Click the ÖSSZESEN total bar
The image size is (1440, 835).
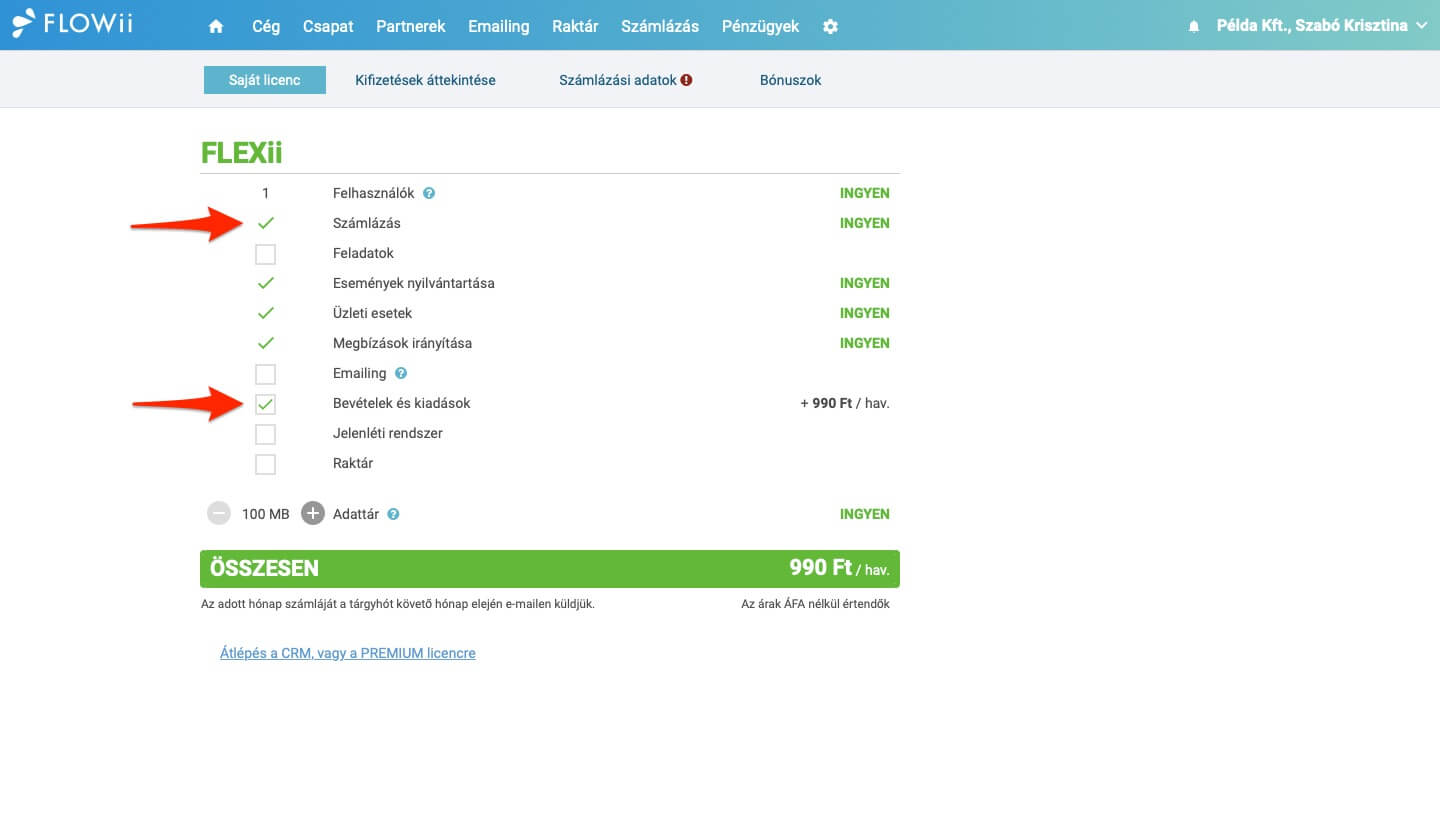tap(550, 568)
